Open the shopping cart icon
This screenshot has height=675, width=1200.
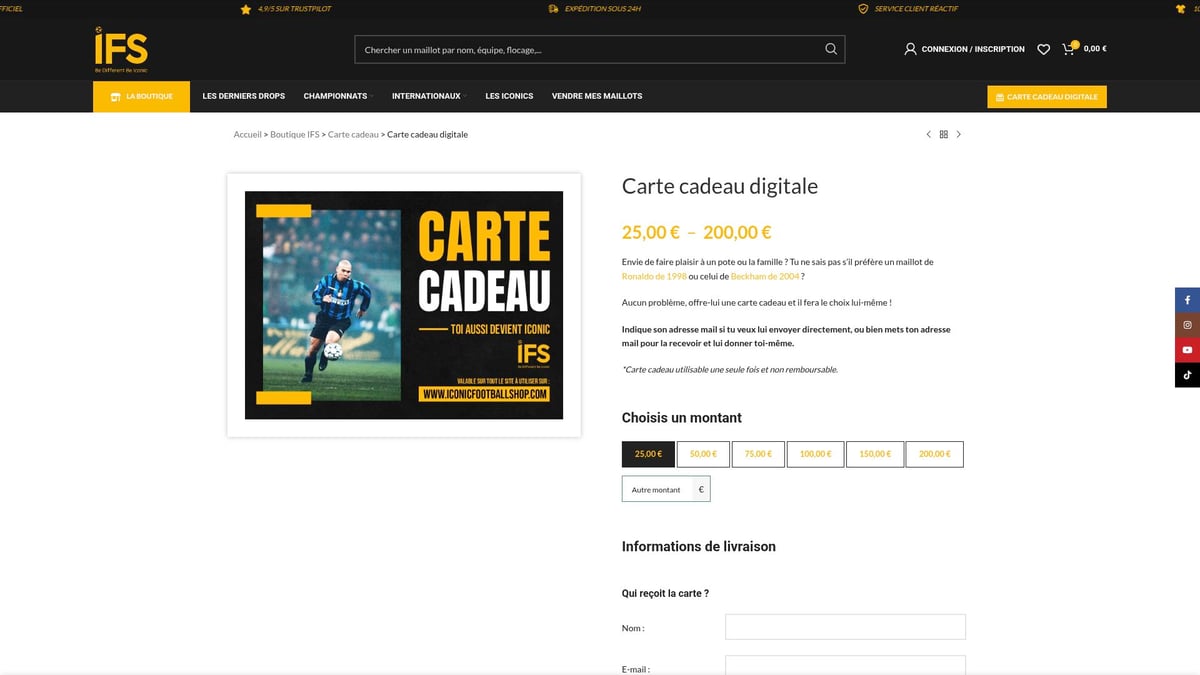1069,48
